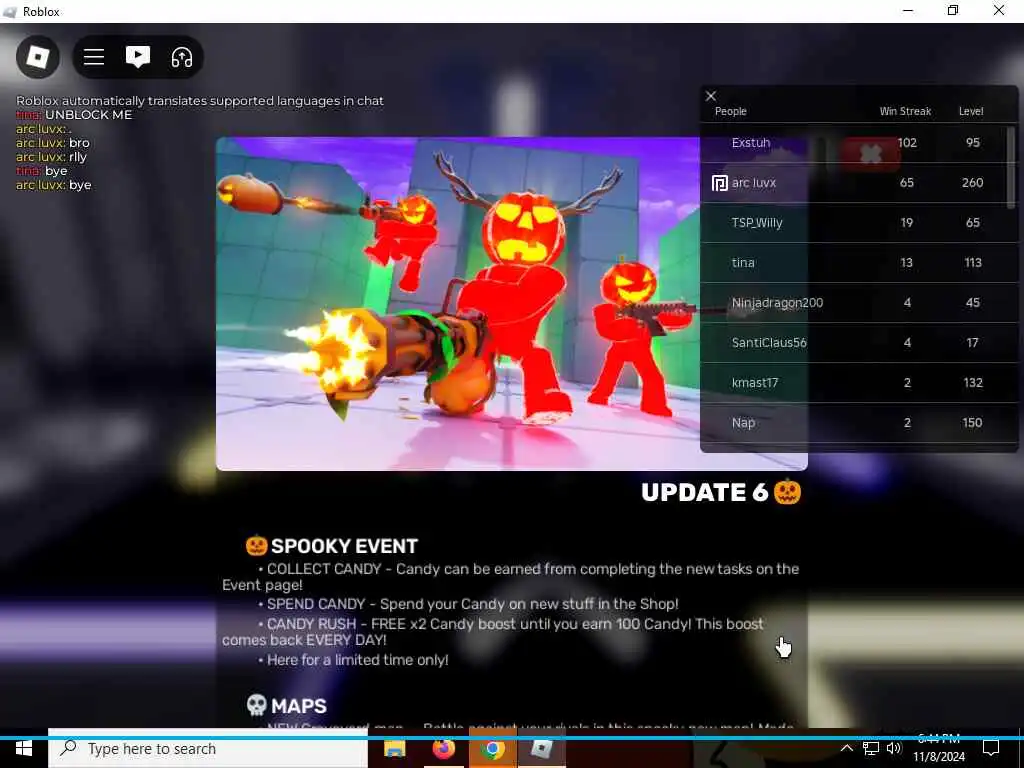Click the group icon beside arc luvx

(x=719, y=183)
